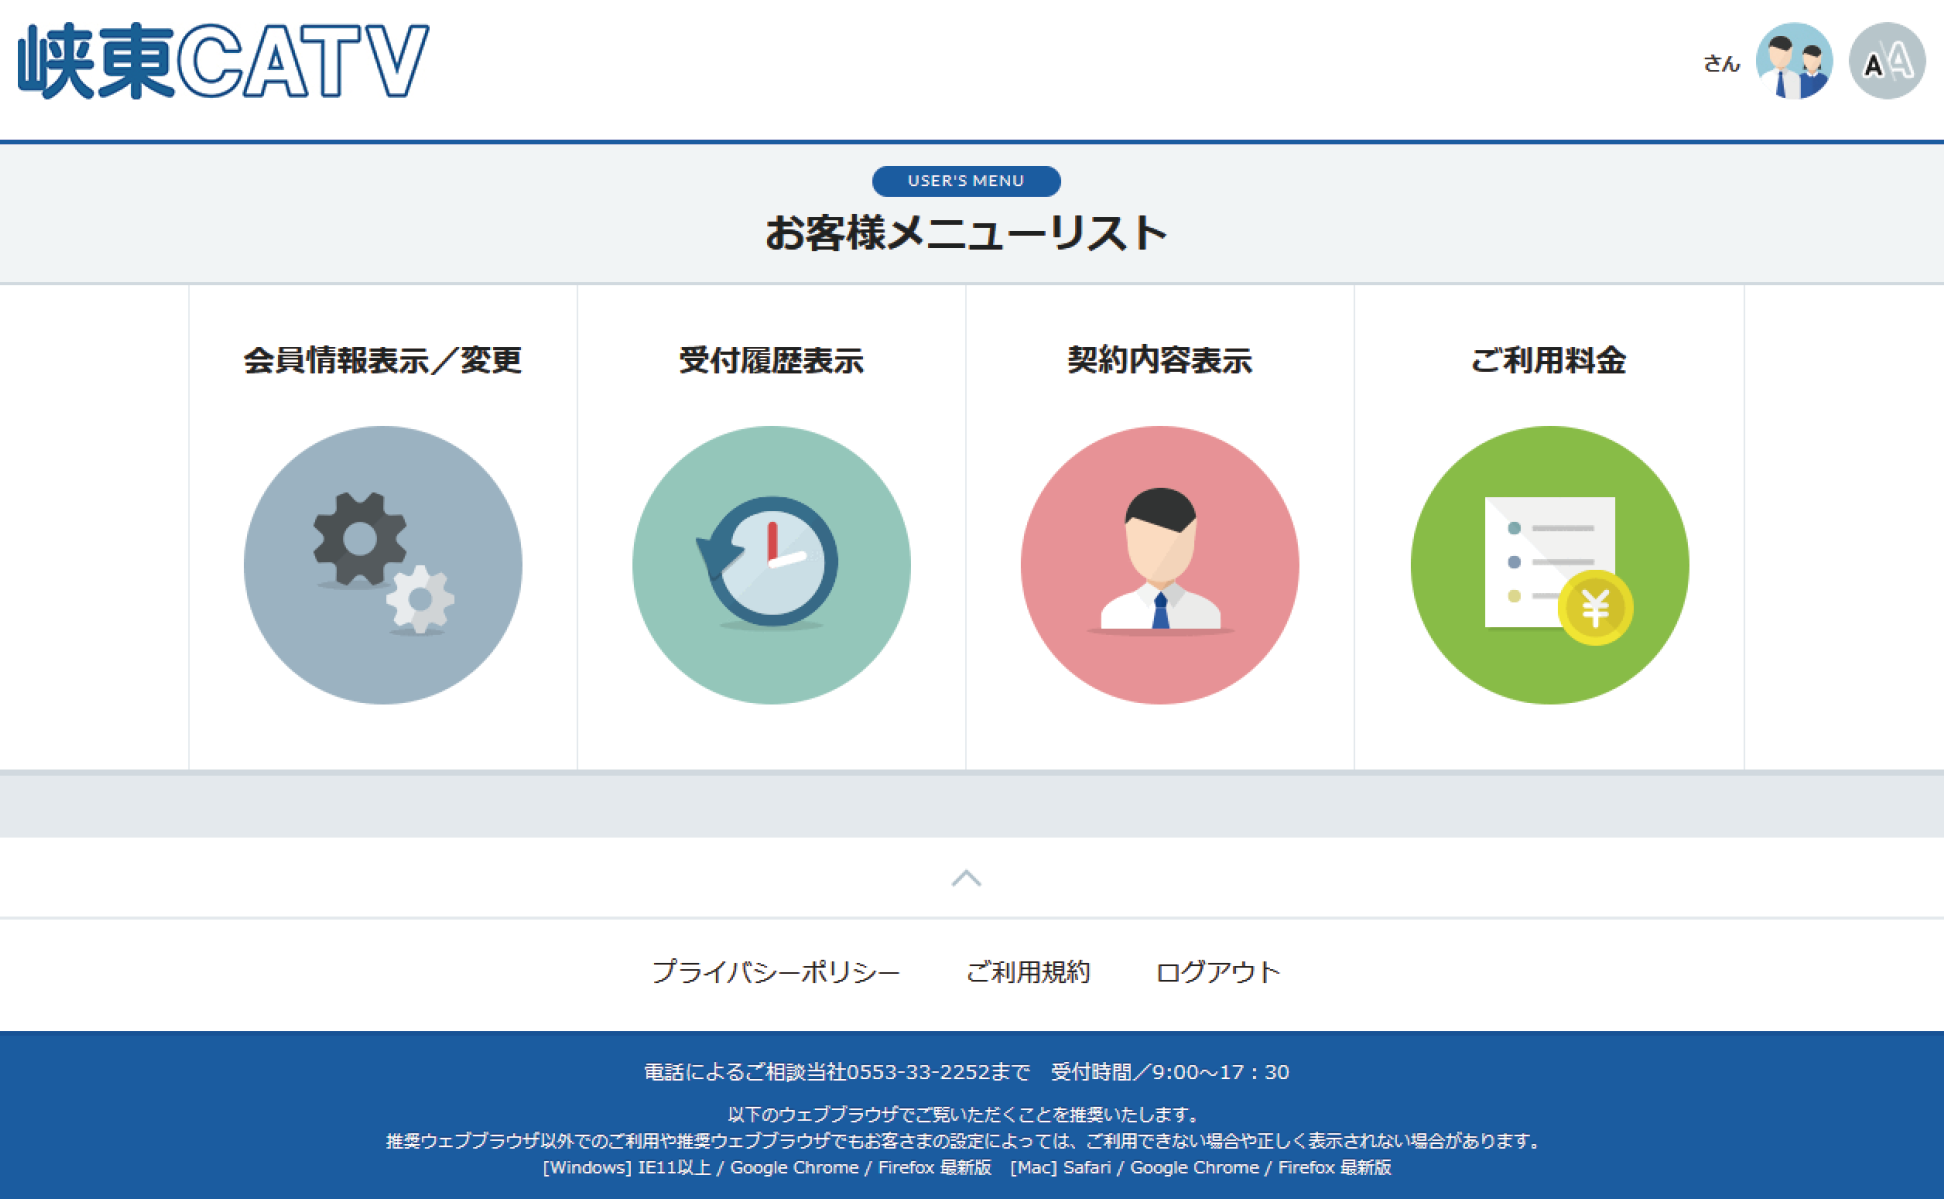Click the scroll-to-top chevron arrow

[x=966, y=878]
